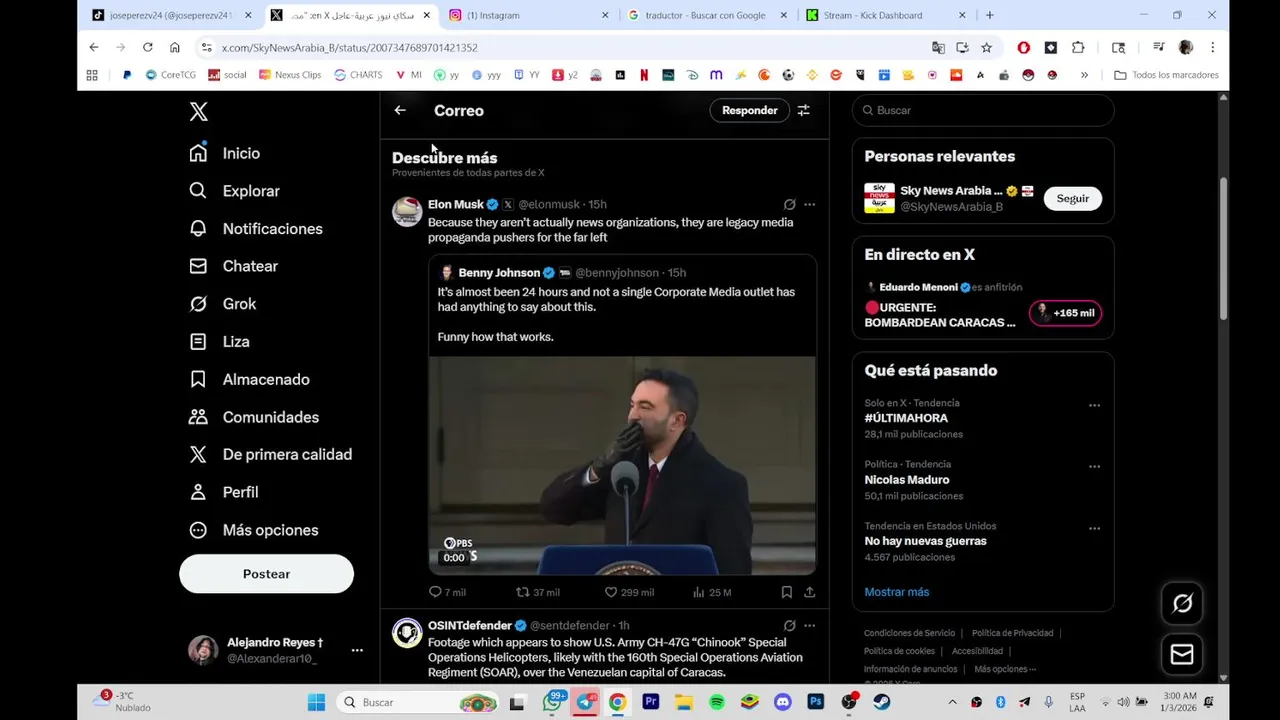Open the floating messages envelope button

tap(1182, 655)
